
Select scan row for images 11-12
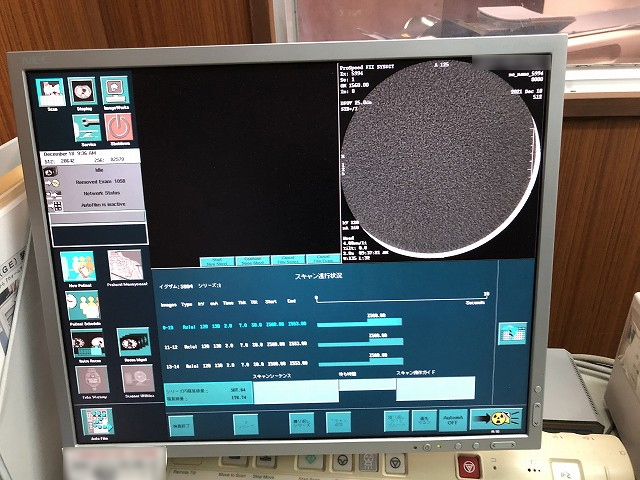[236, 345]
